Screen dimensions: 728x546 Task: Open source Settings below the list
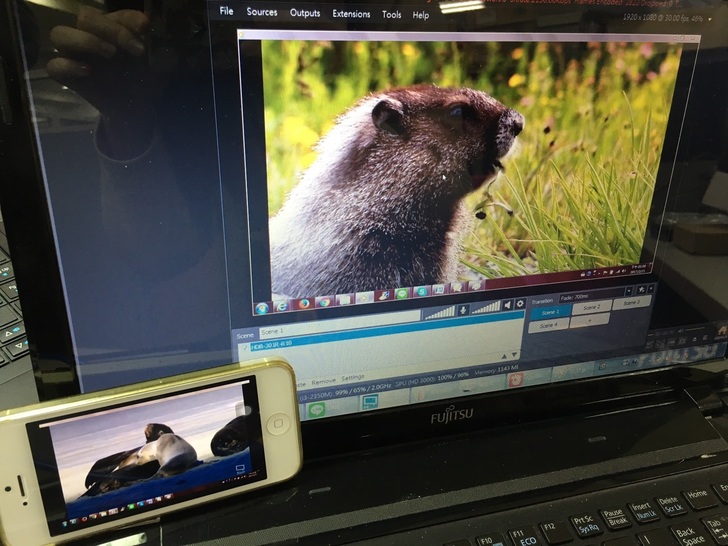pos(353,378)
